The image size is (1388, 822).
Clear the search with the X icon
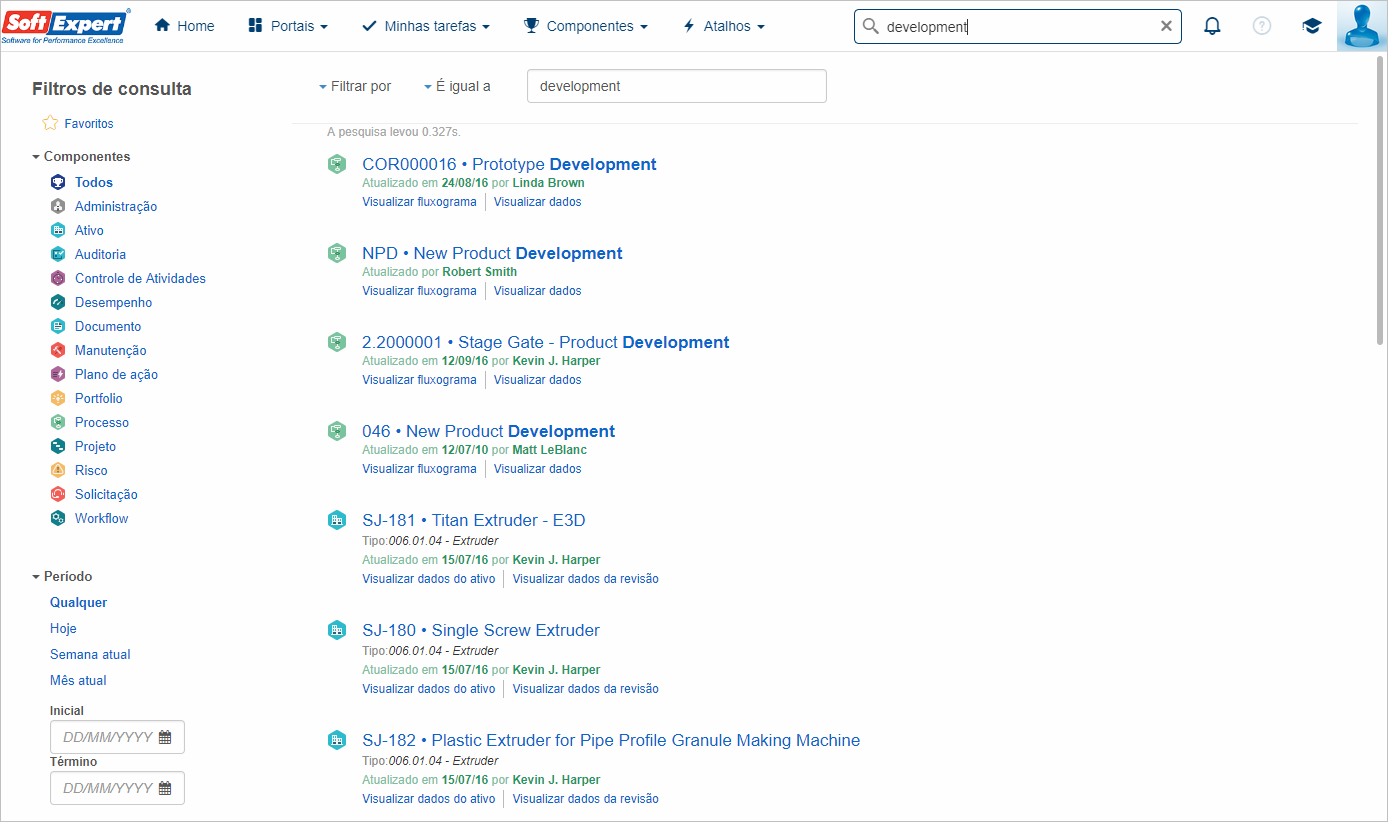(1166, 26)
